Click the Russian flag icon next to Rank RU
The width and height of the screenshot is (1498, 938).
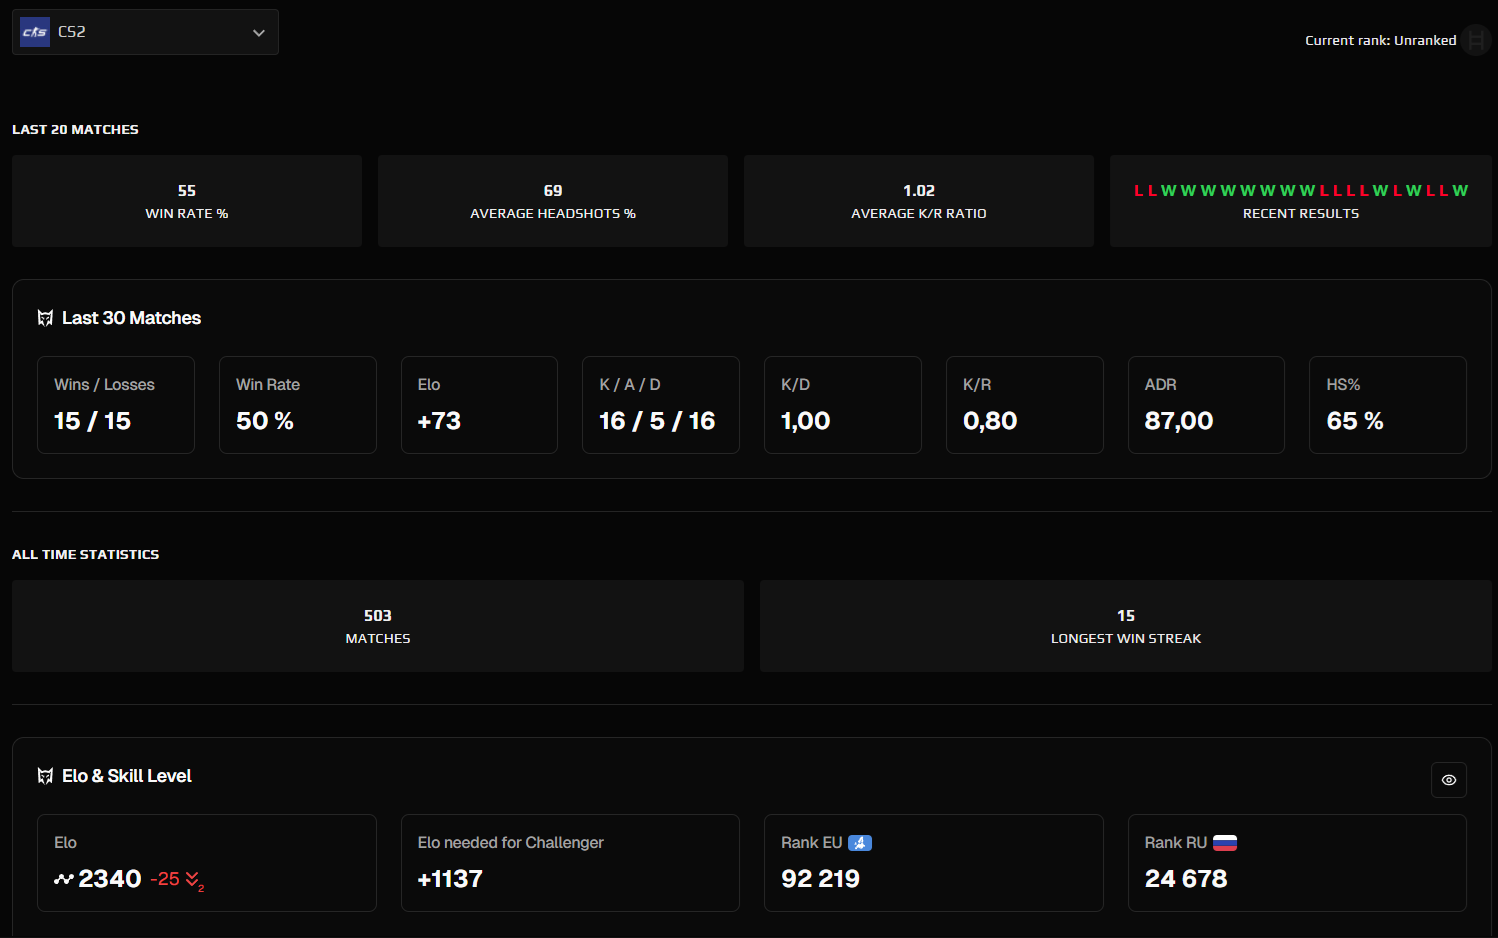pyautogui.click(x=1226, y=842)
